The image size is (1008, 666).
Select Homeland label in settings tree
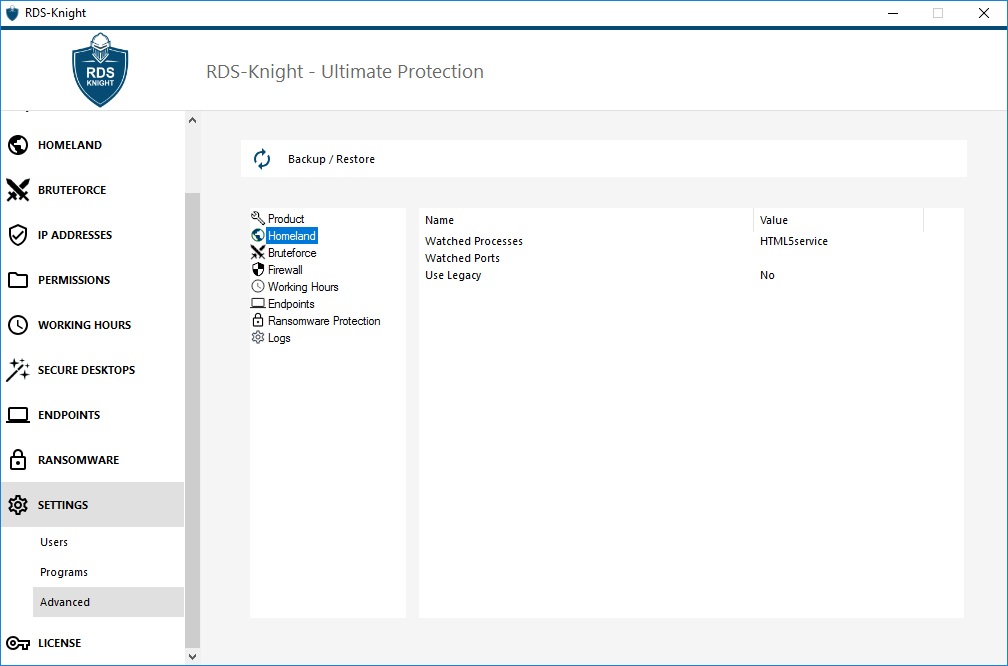[x=292, y=236]
